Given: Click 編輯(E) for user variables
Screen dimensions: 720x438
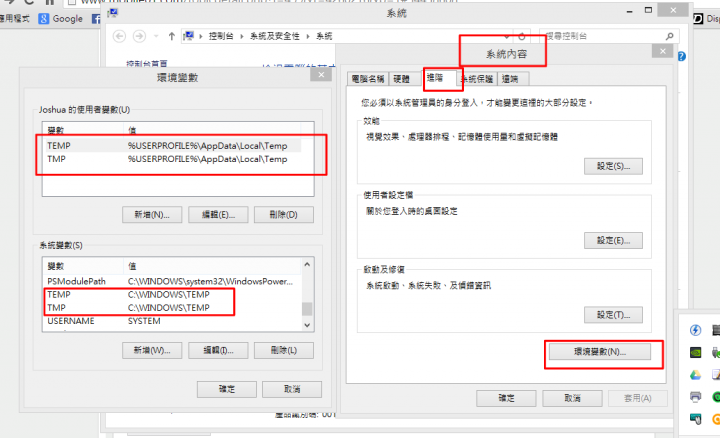Looking at the screenshot, I should tap(218, 215).
